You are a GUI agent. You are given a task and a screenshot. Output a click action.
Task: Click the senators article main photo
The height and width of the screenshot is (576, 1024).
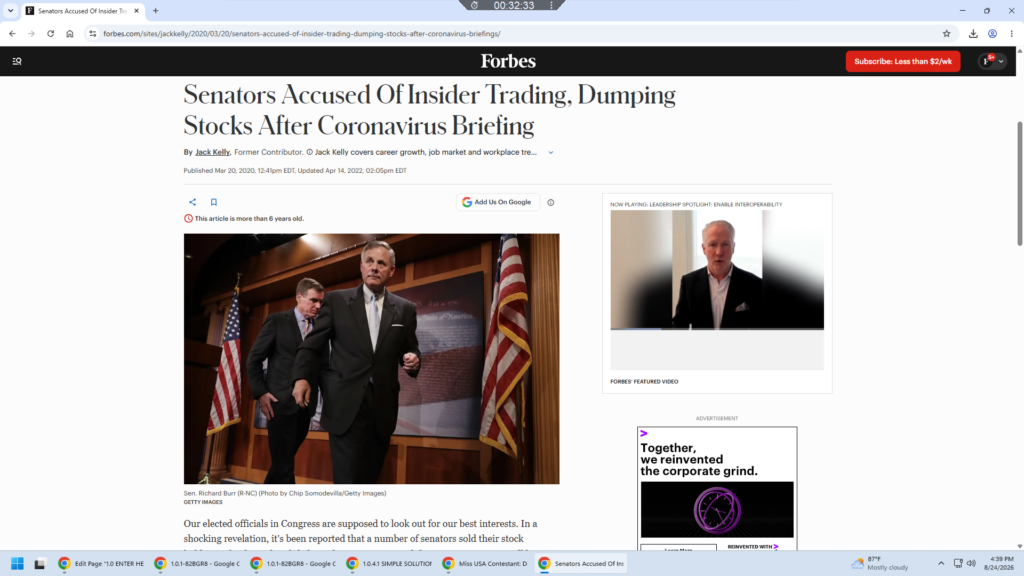(x=371, y=359)
